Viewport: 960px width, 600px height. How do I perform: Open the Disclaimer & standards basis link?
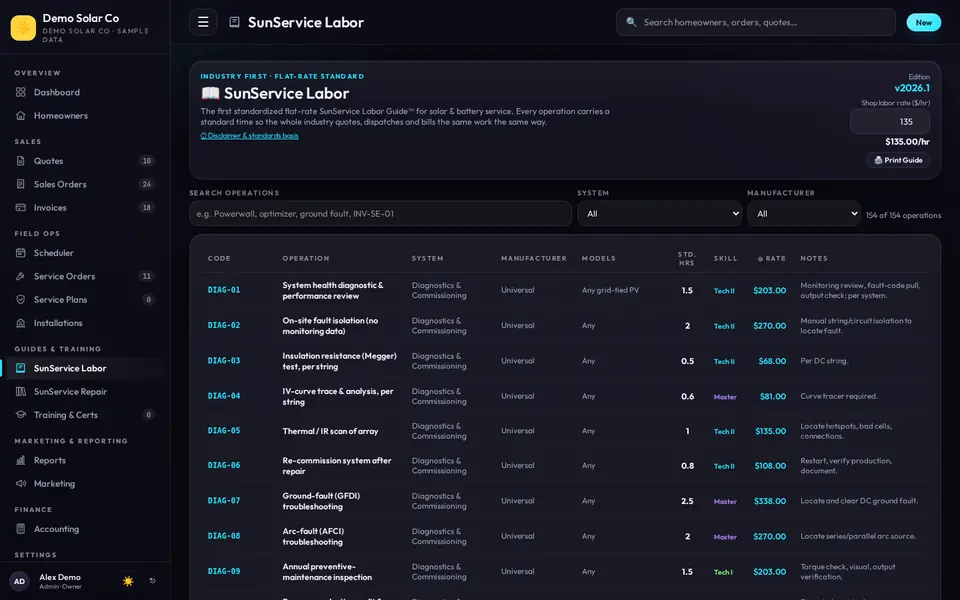pos(249,136)
